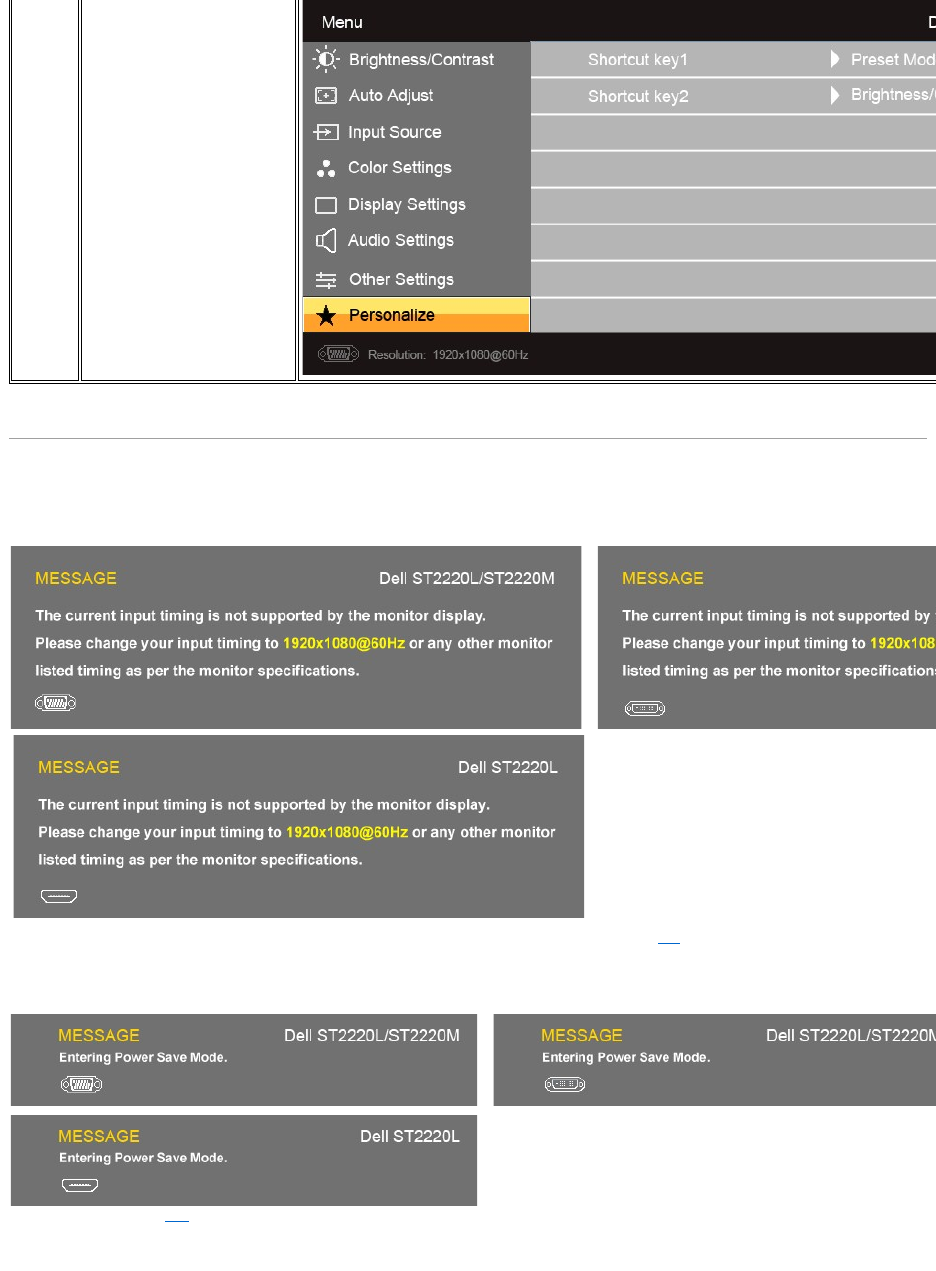Click Entering Power Save Mode text, HDMI message
The width and height of the screenshot is (936, 1271).
click(143, 1158)
